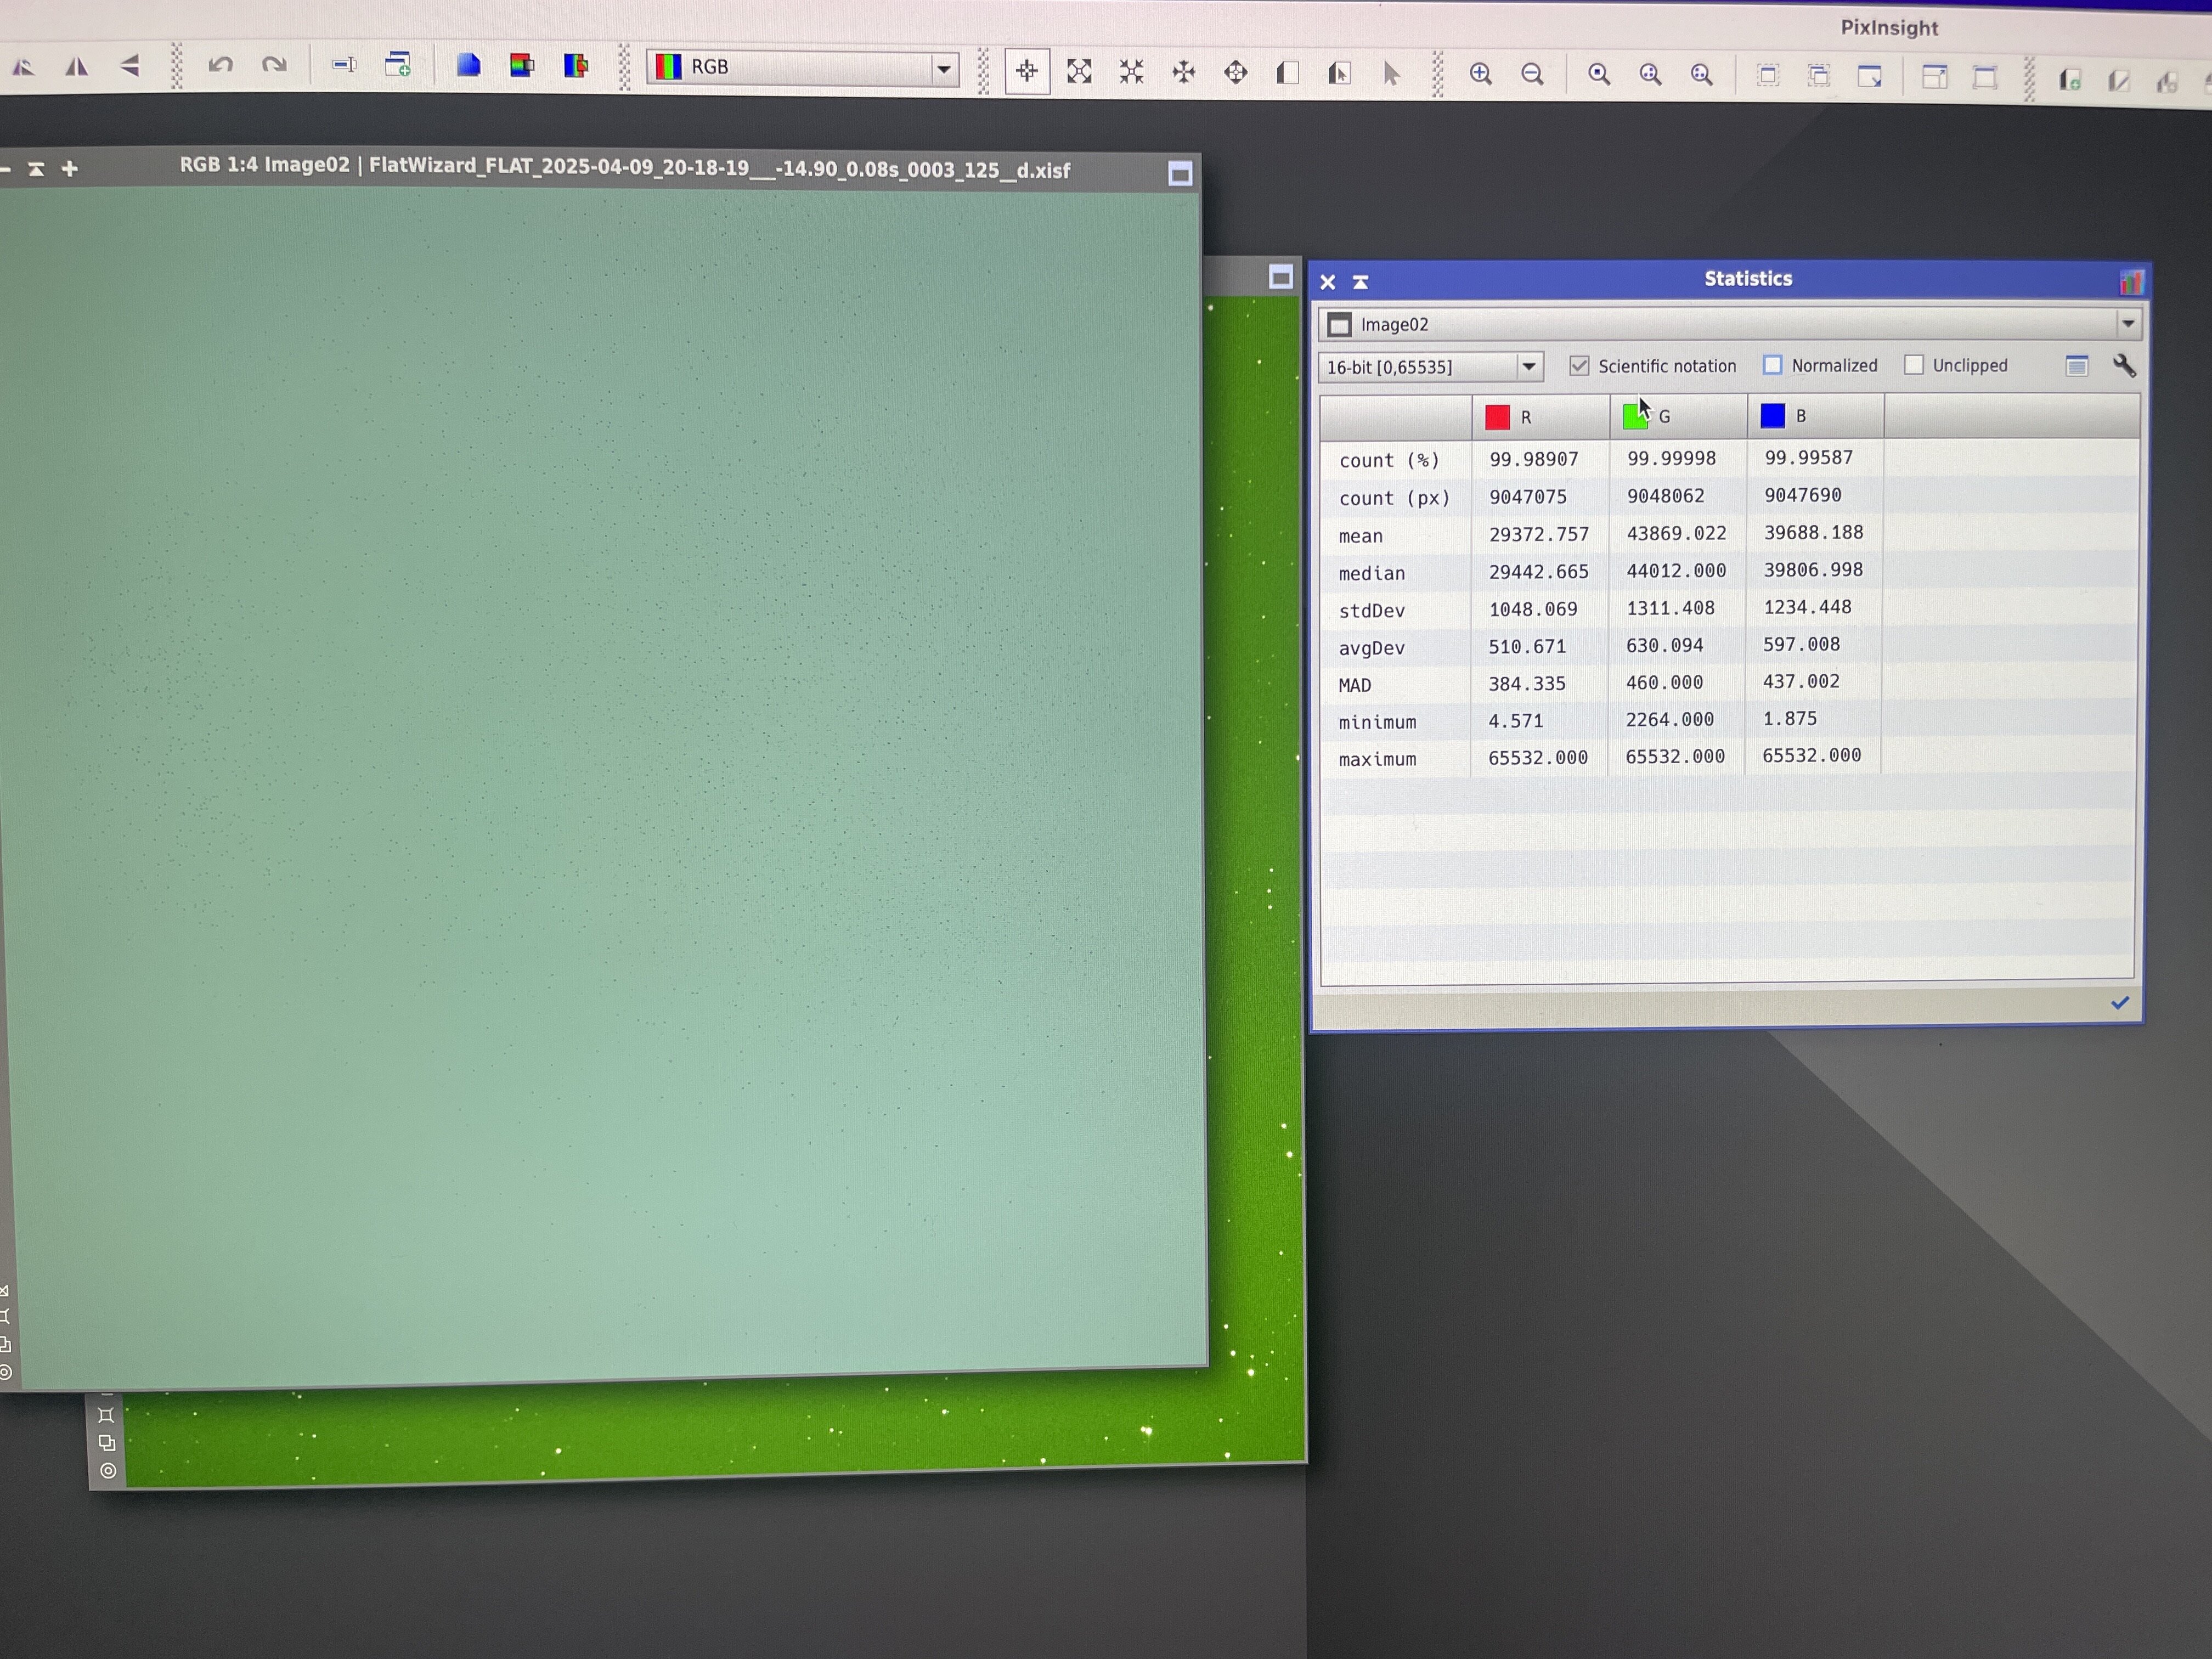Select the horizontal mirror flip icon
The image size is (2212, 1659).
(x=76, y=67)
